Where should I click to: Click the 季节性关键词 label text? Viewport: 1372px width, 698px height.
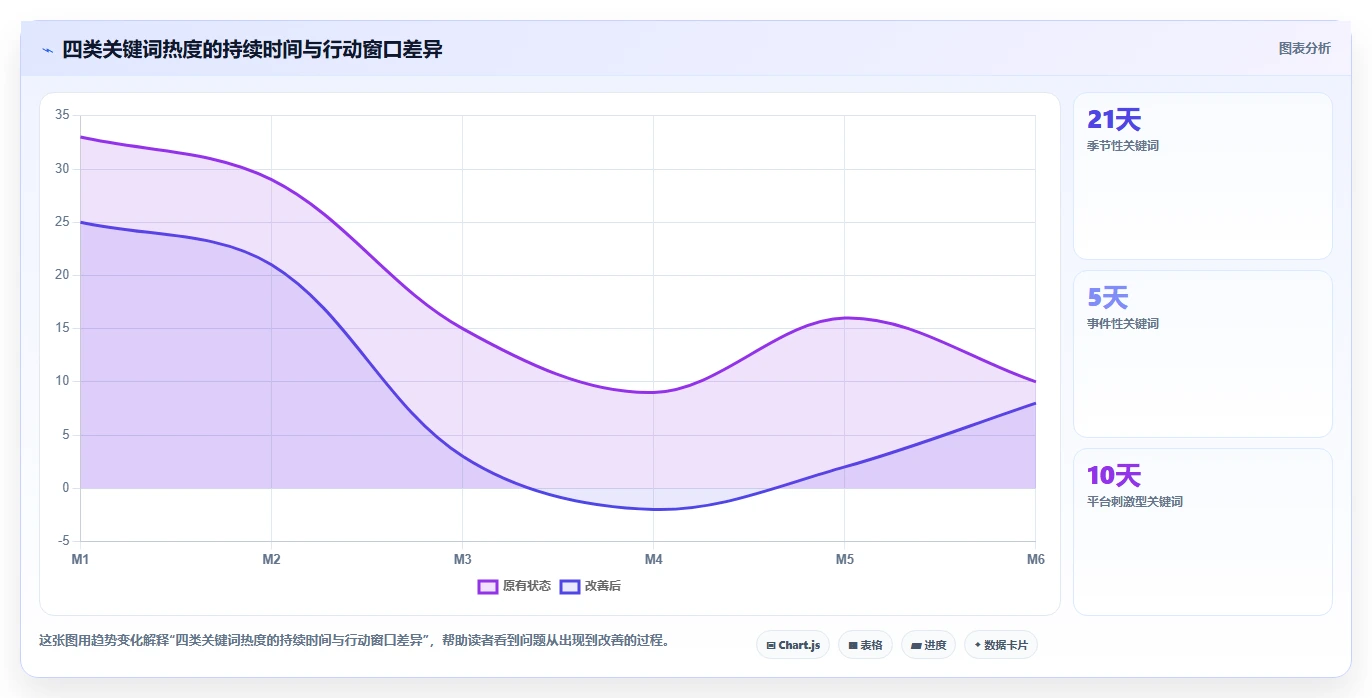[x=1122, y=146]
